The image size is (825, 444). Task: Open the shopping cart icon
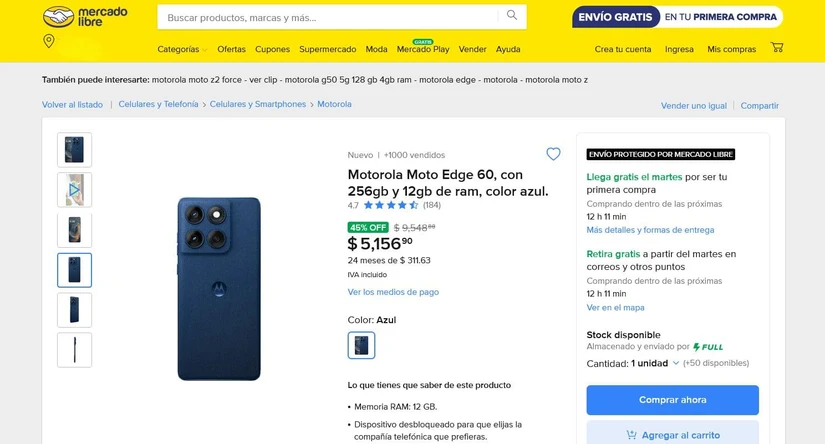point(777,47)
